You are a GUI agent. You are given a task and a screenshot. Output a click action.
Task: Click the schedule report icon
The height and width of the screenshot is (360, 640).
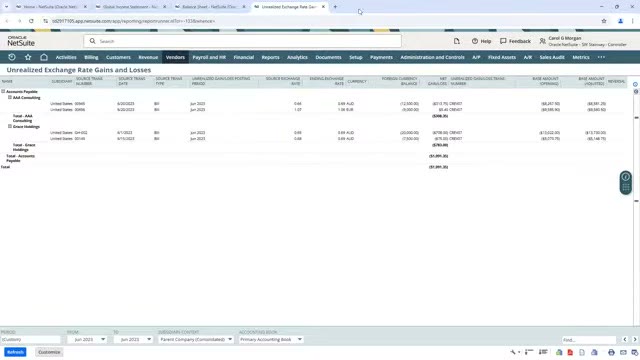(x=634, y=352)
